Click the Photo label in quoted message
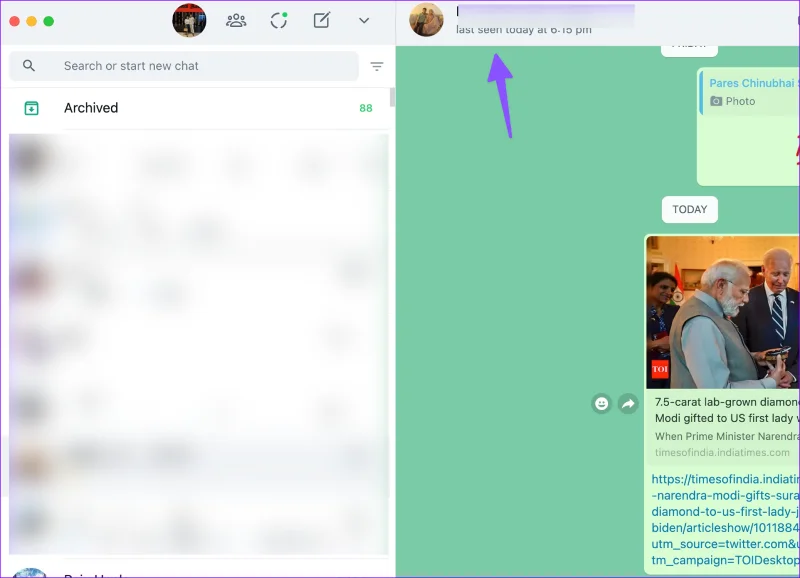The width and height of the screenshot is (800, 578). coord(740,101)
